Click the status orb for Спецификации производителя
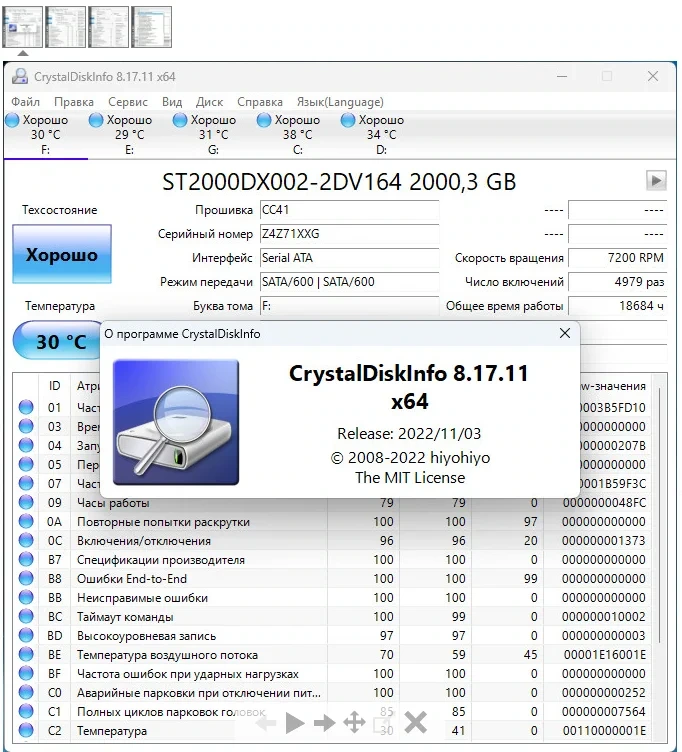 (26, 559)
